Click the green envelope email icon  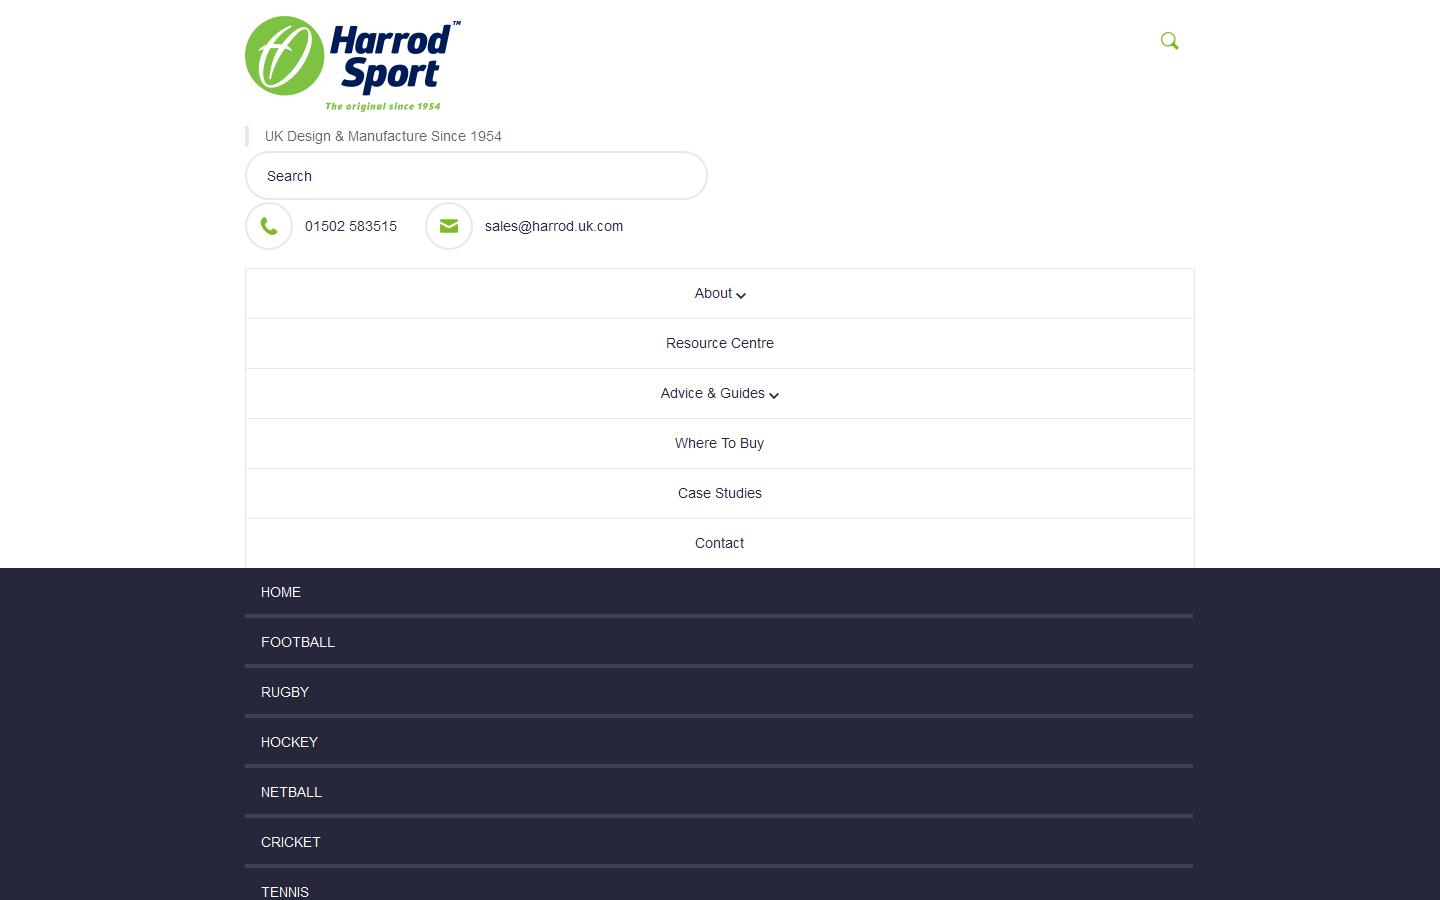coord(449,226)
